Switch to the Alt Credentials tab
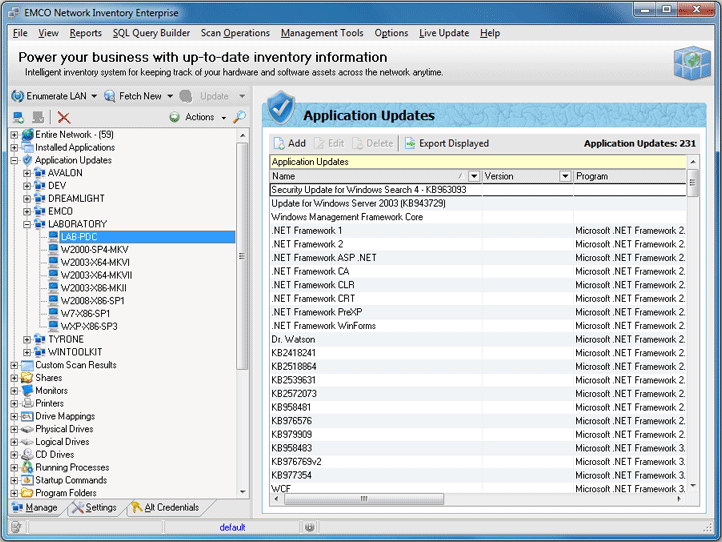 point(166,507)
